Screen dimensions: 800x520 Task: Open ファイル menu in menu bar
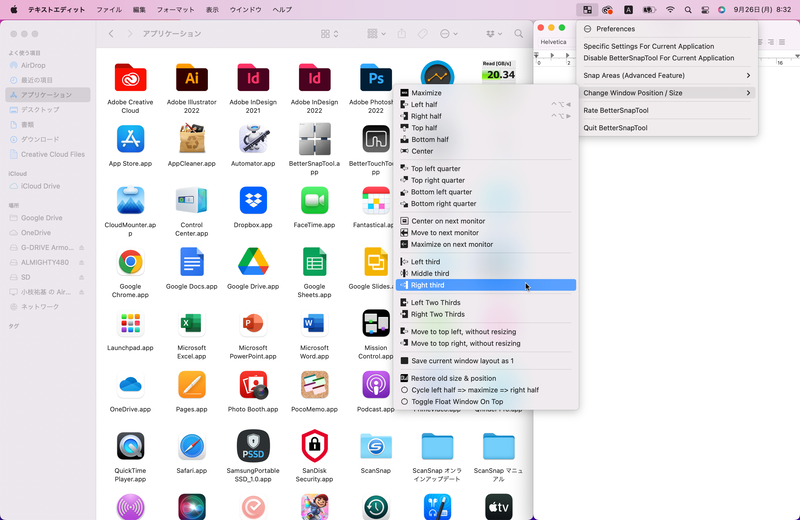(x=109, y=9)
